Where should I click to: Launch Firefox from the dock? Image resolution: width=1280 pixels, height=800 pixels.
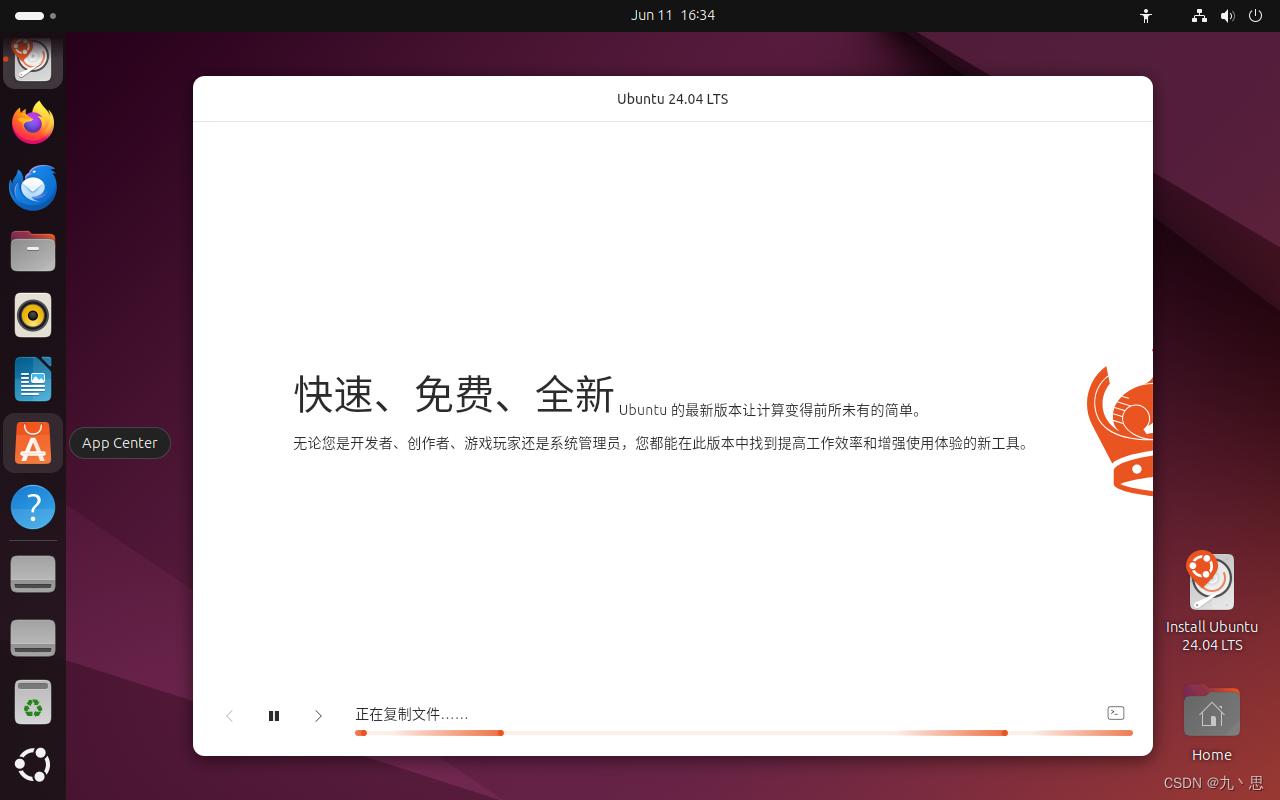click(x=33, y=123)
